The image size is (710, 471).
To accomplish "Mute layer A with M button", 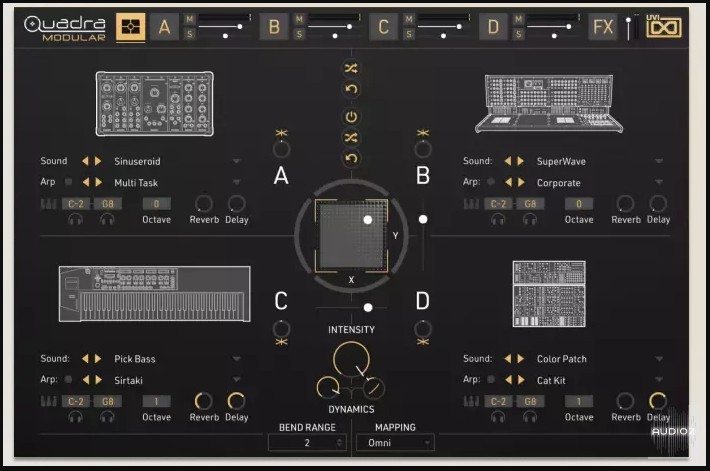I will pyautogui.click(x=190, y=19).
